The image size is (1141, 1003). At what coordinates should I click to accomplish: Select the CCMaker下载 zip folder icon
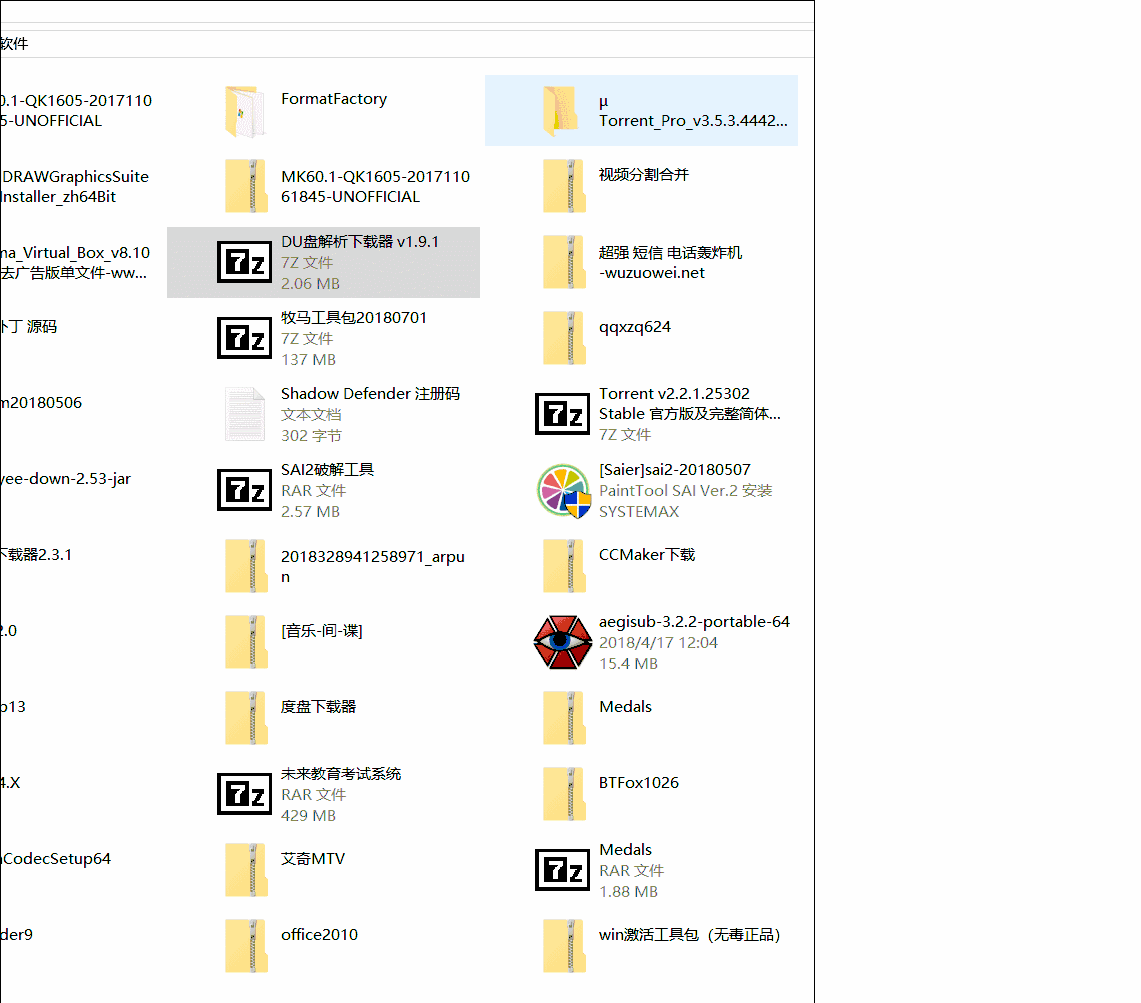coord(564,566)
